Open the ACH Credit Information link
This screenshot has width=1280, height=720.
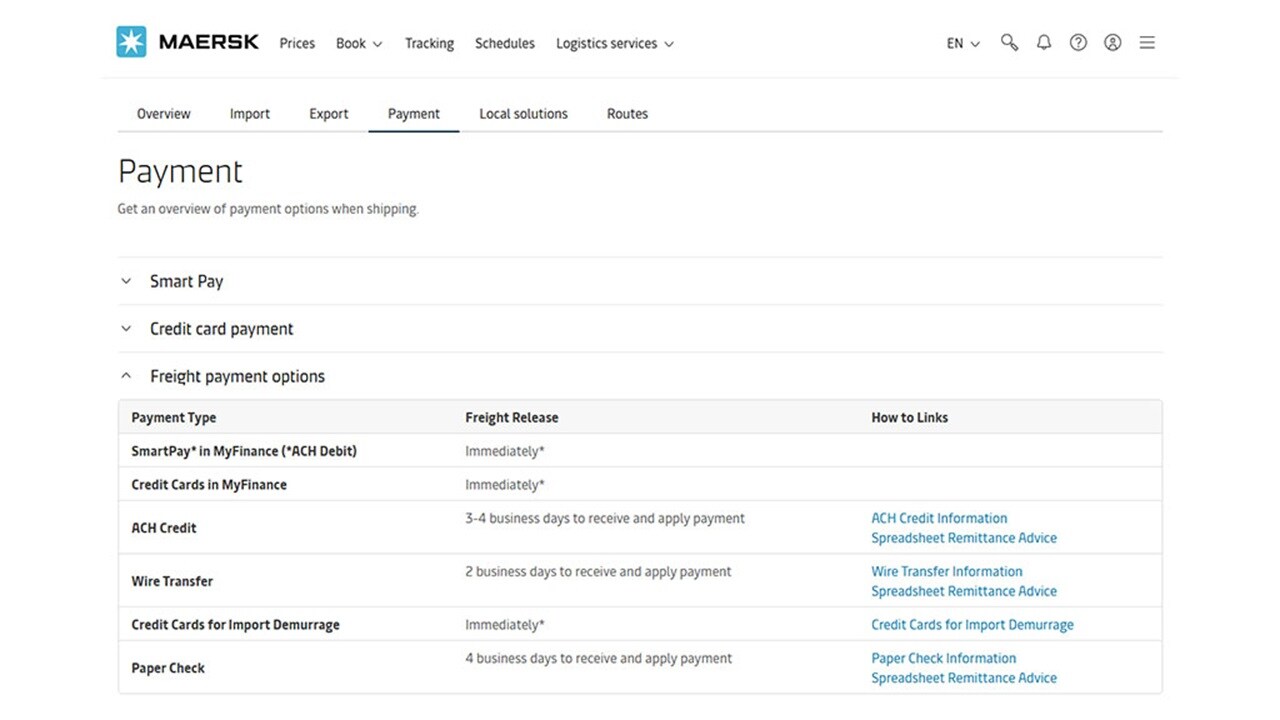pyautogui.click(x=939, y=518)
